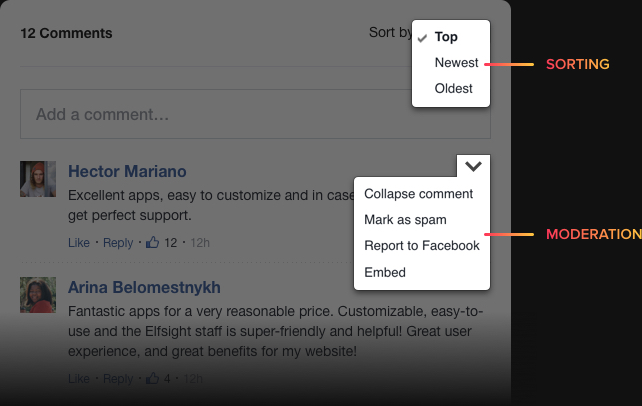Toggle the comment moderation chevron menu
642x406 pixels.
(x=474, y=166)
